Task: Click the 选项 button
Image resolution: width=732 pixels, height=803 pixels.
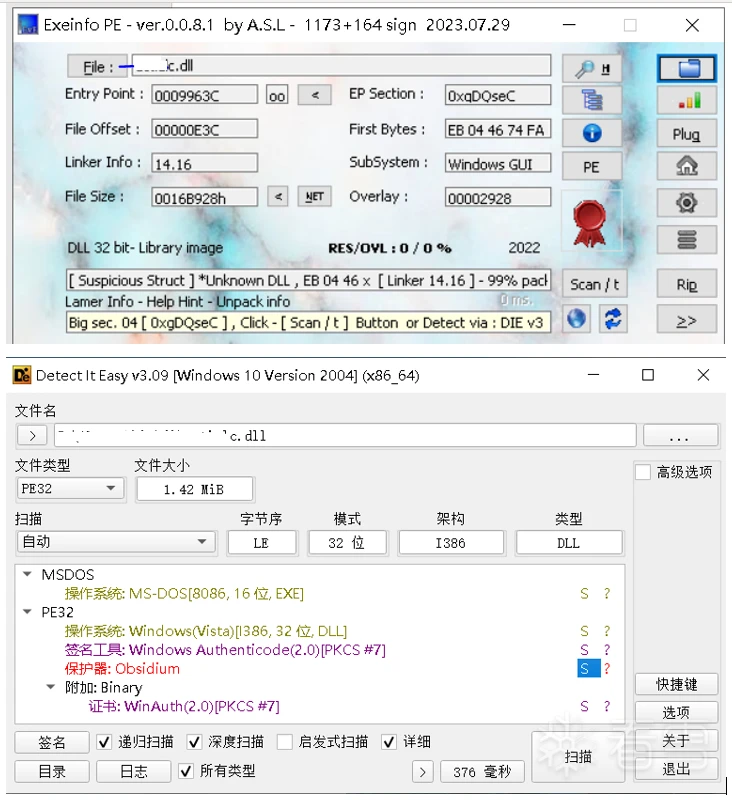Action: pos(676,712)
